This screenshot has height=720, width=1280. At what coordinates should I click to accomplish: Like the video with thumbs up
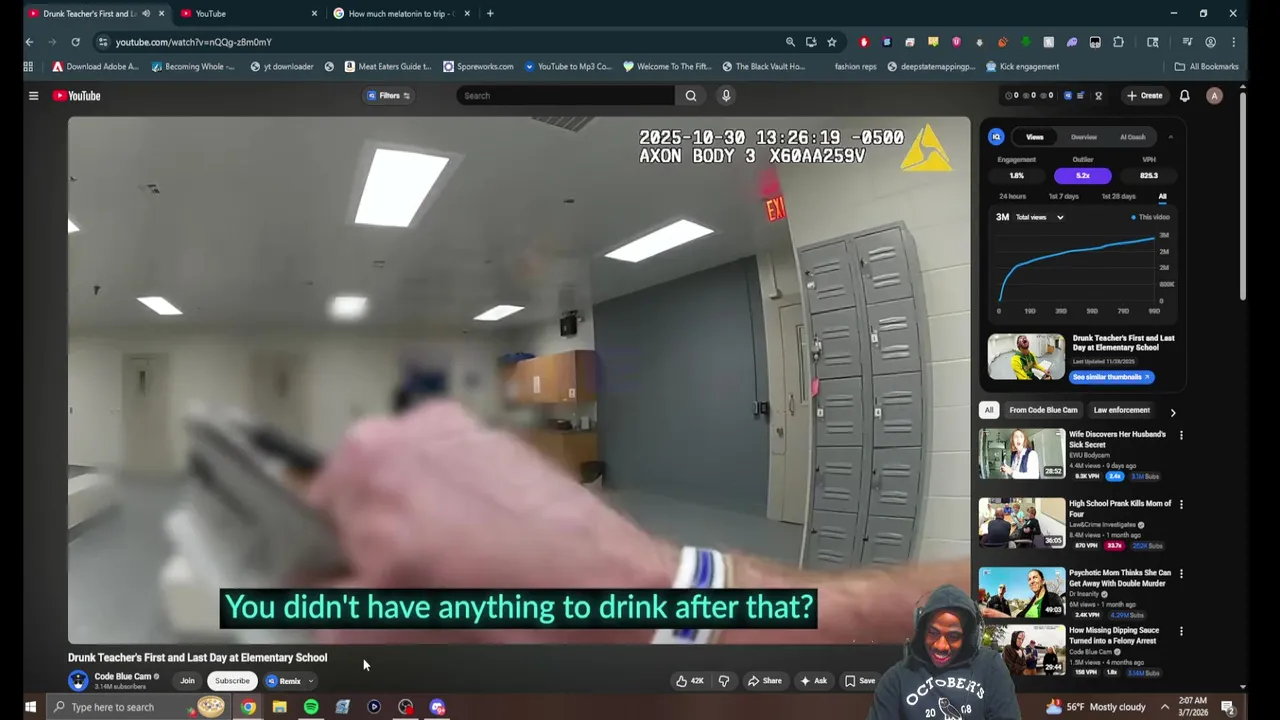pos(690,681)
